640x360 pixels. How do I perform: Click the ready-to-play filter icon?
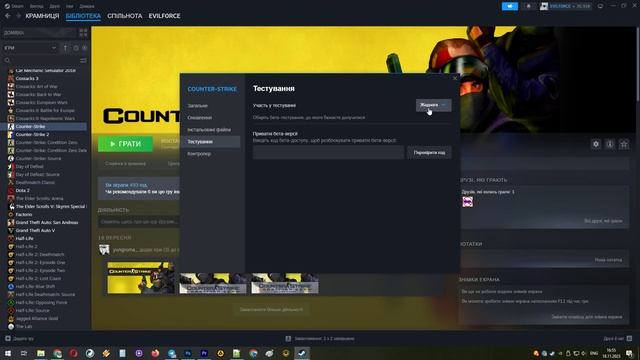[x=84, y=48]
